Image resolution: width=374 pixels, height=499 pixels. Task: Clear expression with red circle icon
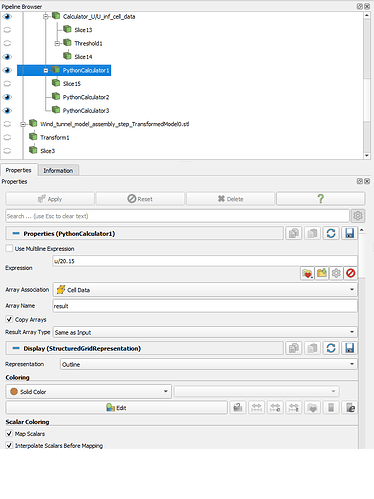[x=351, y=273]
